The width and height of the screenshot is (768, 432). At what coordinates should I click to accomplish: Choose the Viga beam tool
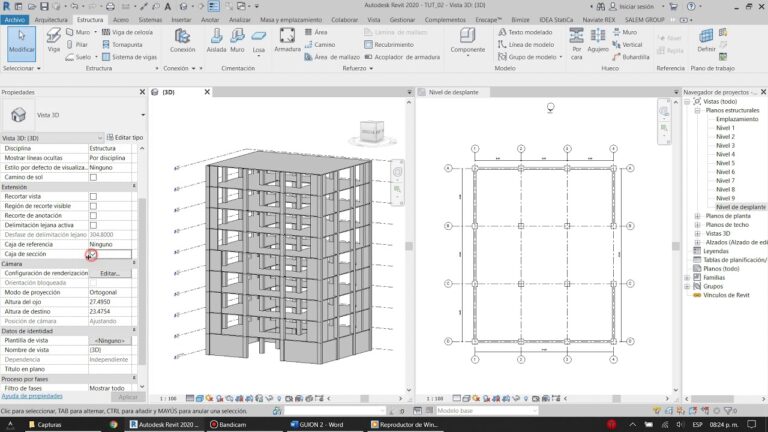tap(53, 40)
